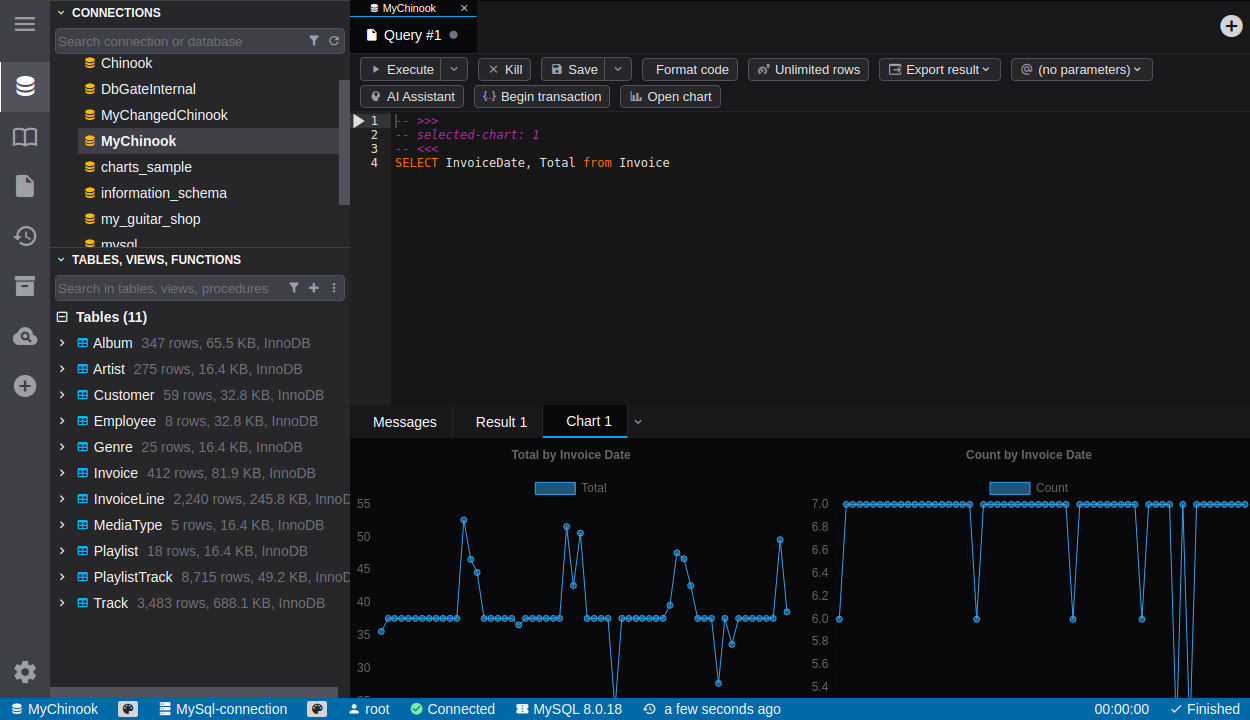
Task: Toggle the Unlimited rows option
Action: pos(808,69)
